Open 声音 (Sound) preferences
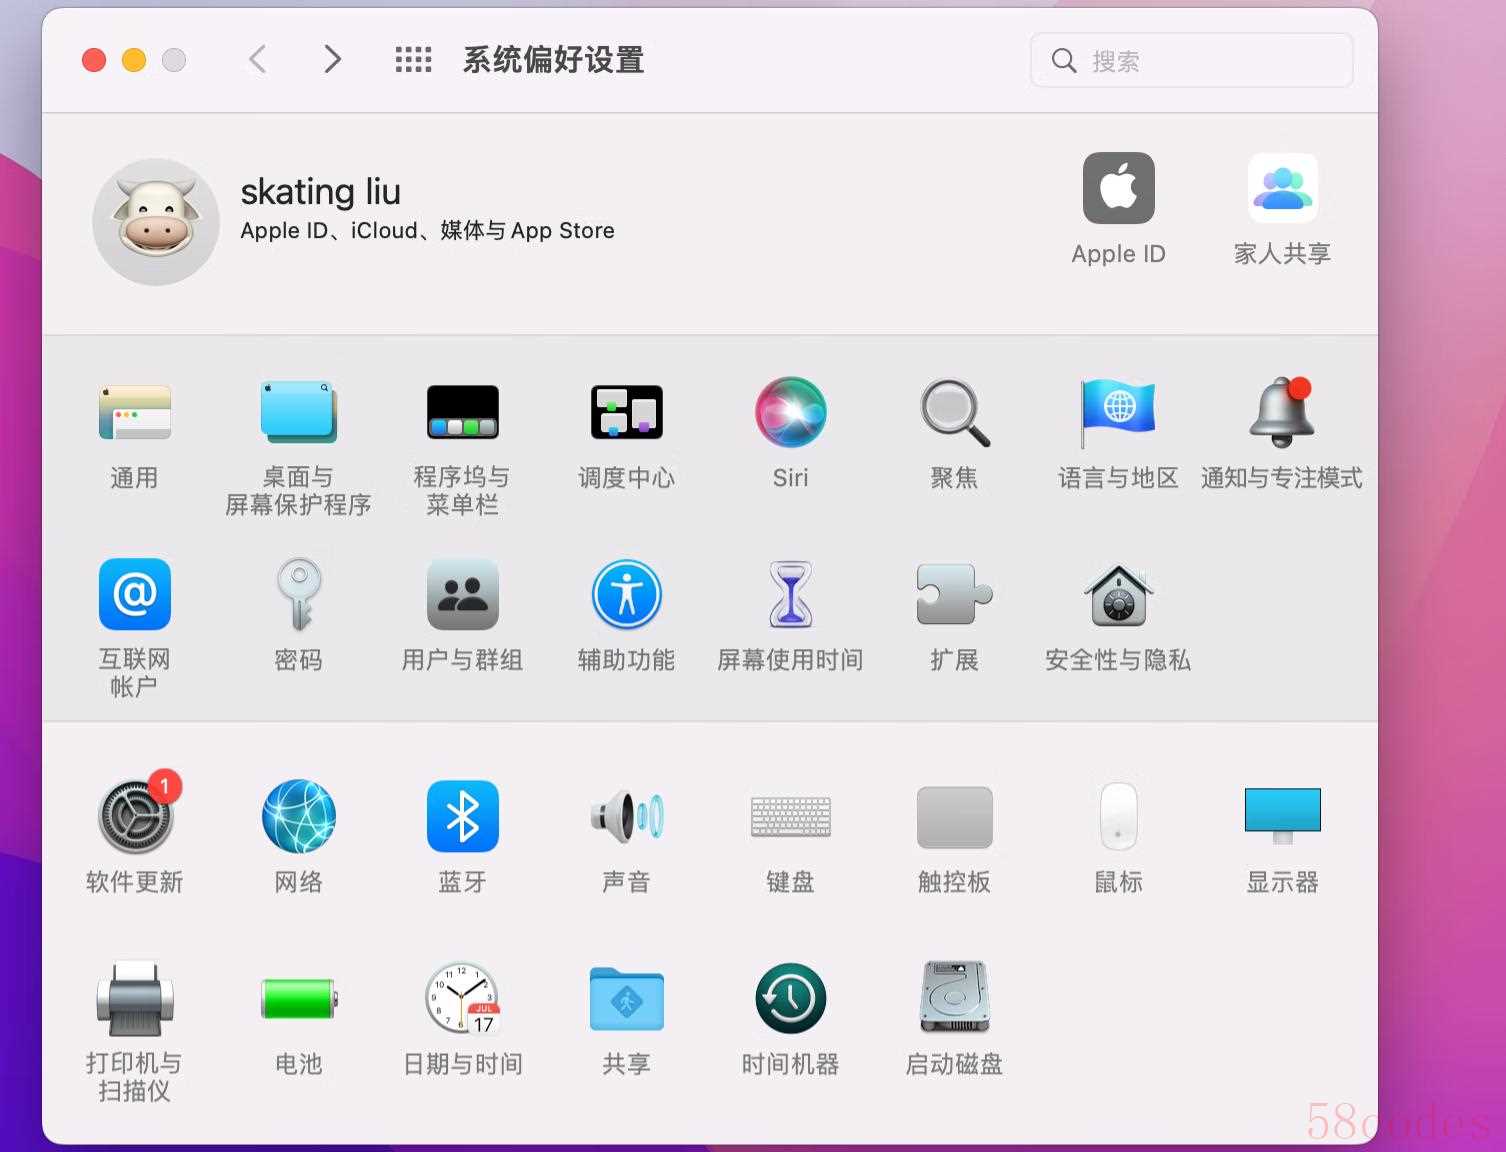Screen dimensions: 1506x1152 tap(626, 816)
